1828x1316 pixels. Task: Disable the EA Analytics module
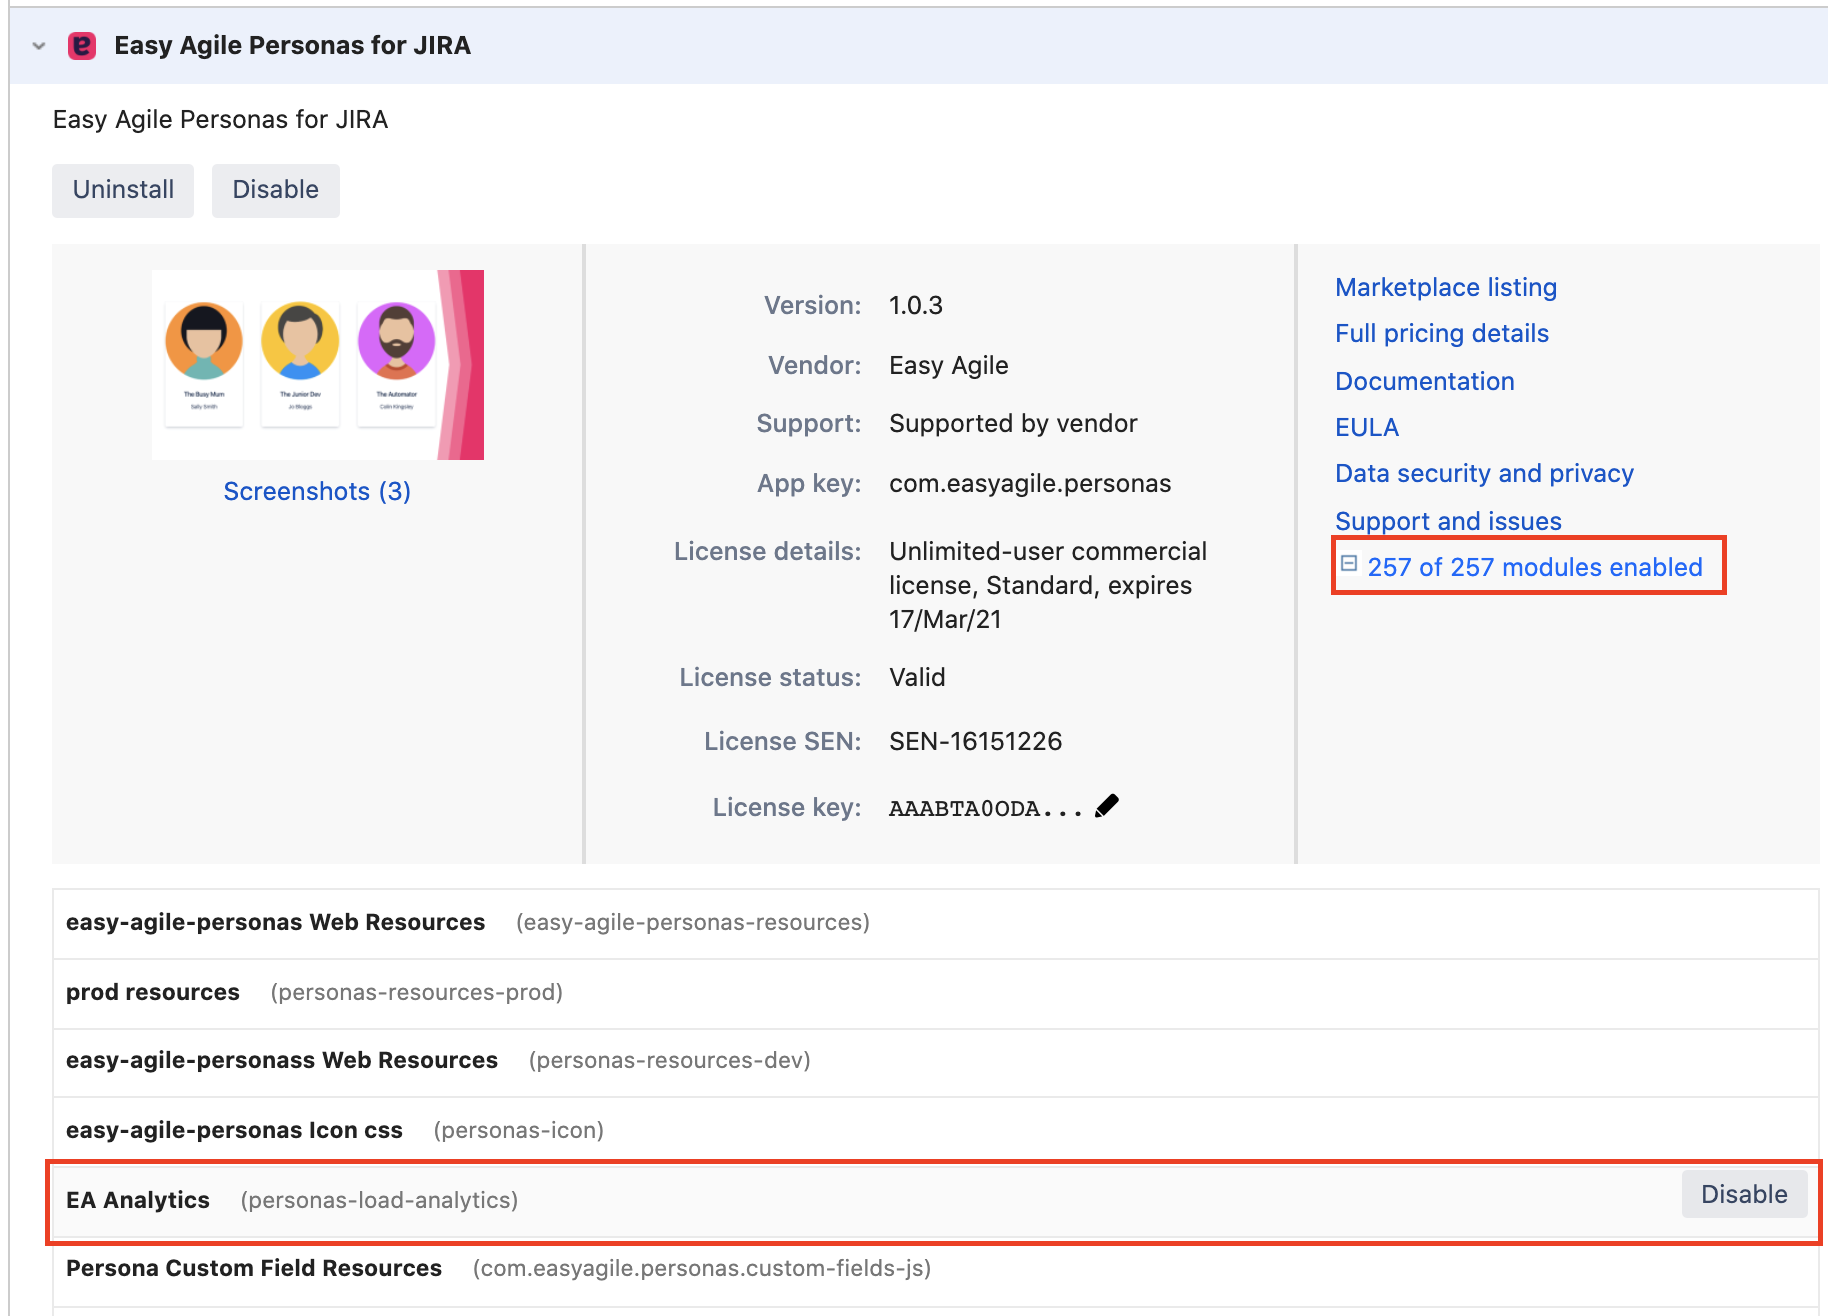1743,1194
